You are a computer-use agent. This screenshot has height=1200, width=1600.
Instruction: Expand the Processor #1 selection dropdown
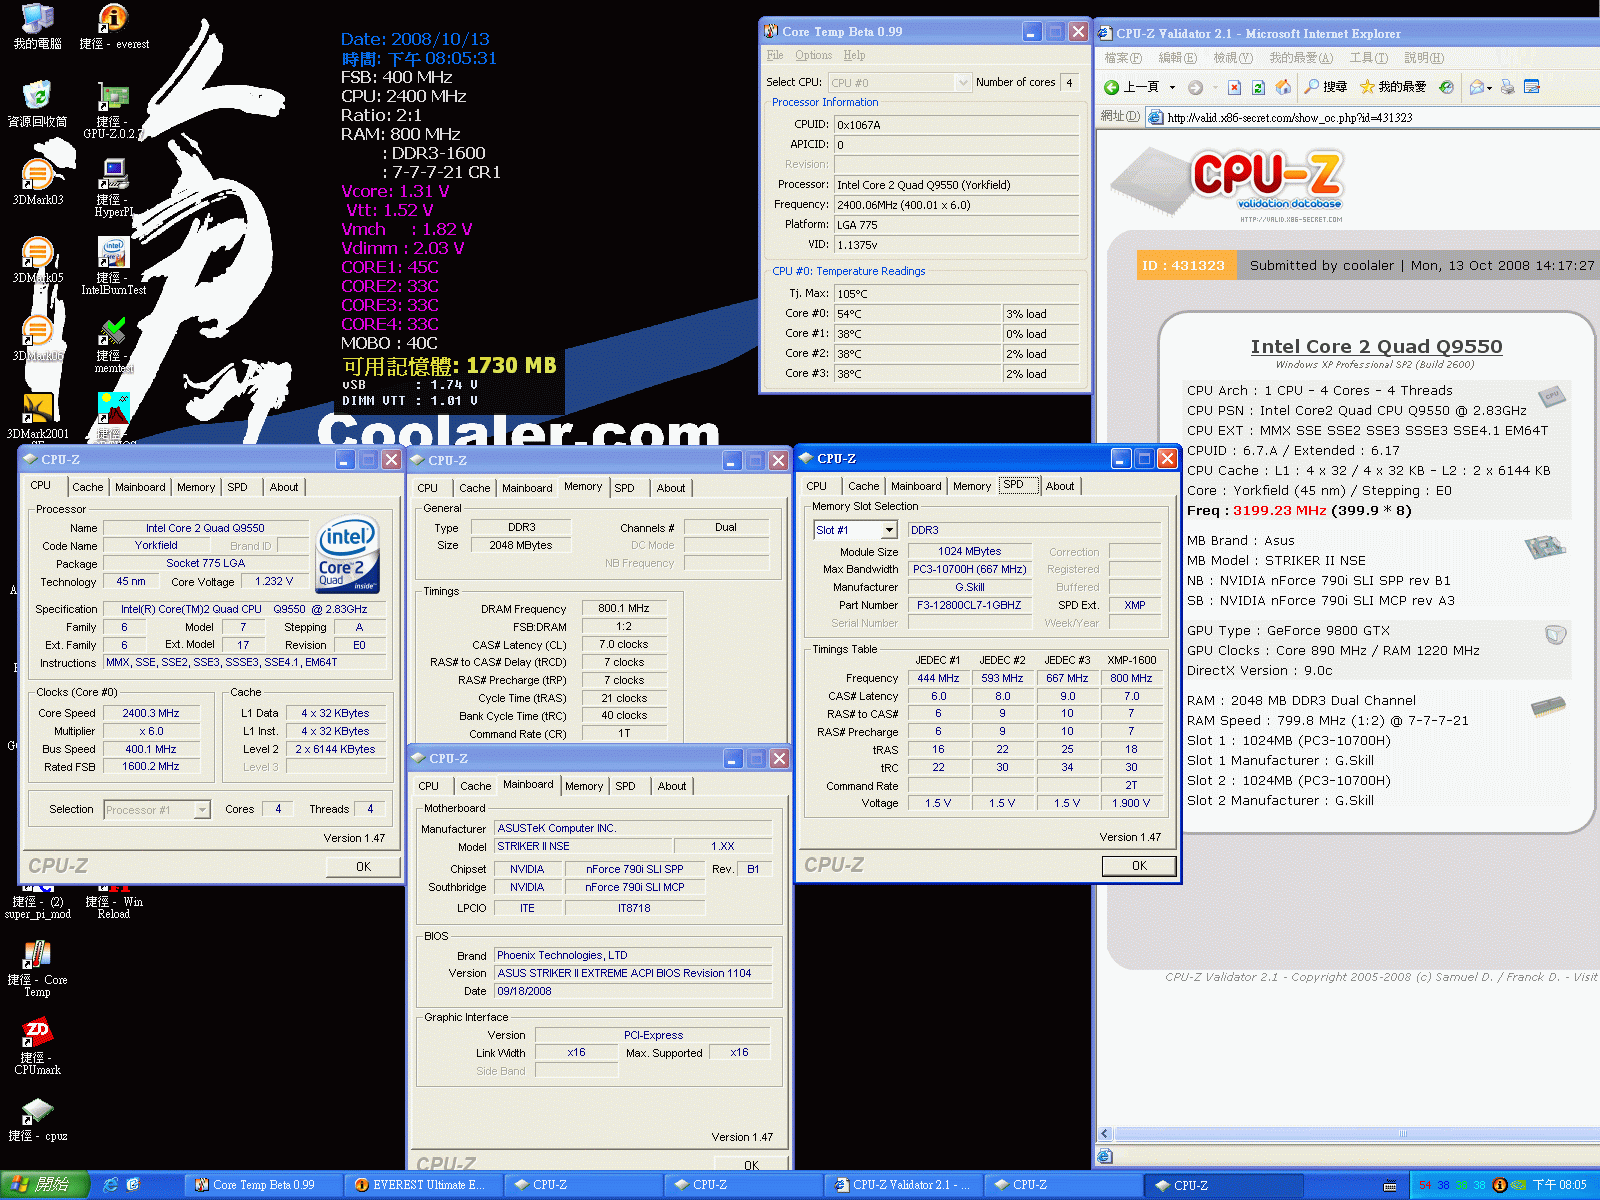click(202, 810)
